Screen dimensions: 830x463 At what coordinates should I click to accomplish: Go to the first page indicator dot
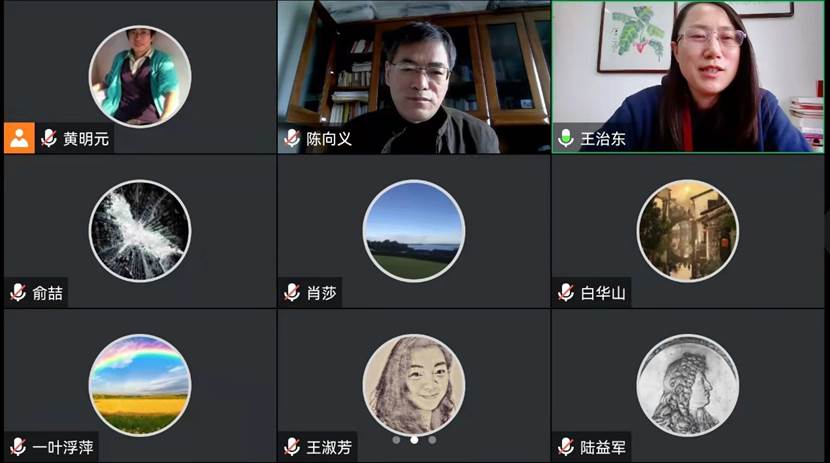(396, 440)
